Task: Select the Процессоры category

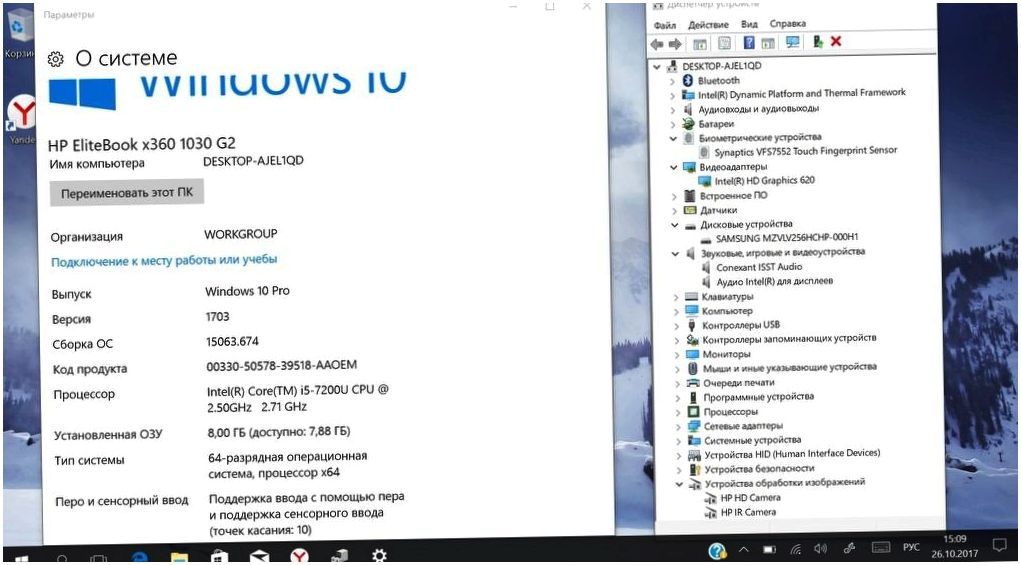Action: (x=731, y=412)
